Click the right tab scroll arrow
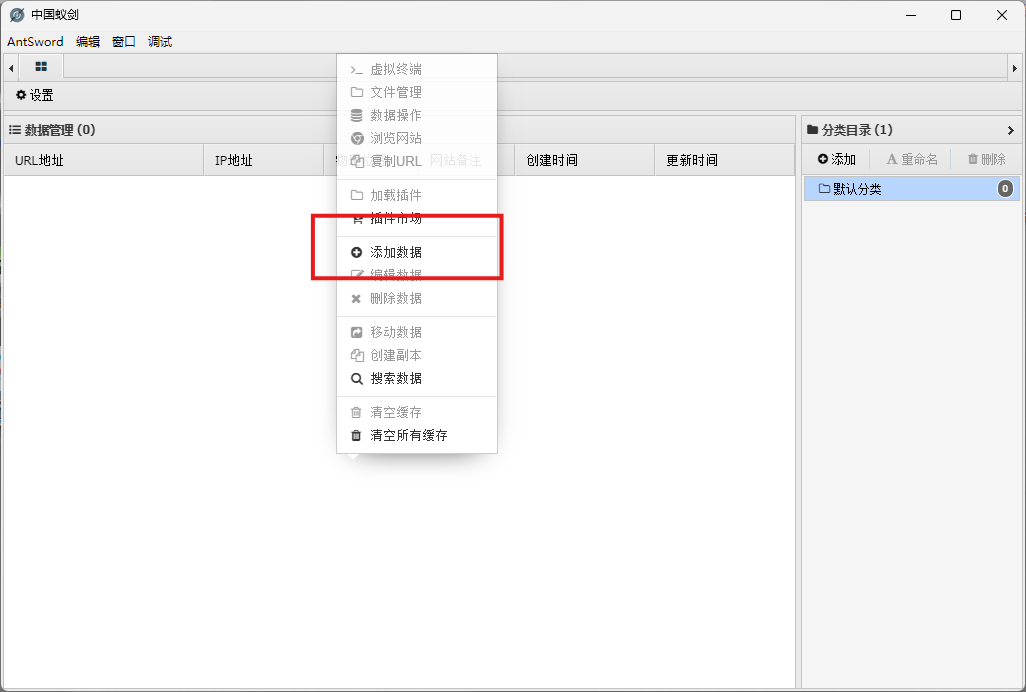 pyautogui.click(x=1015, y=68)
